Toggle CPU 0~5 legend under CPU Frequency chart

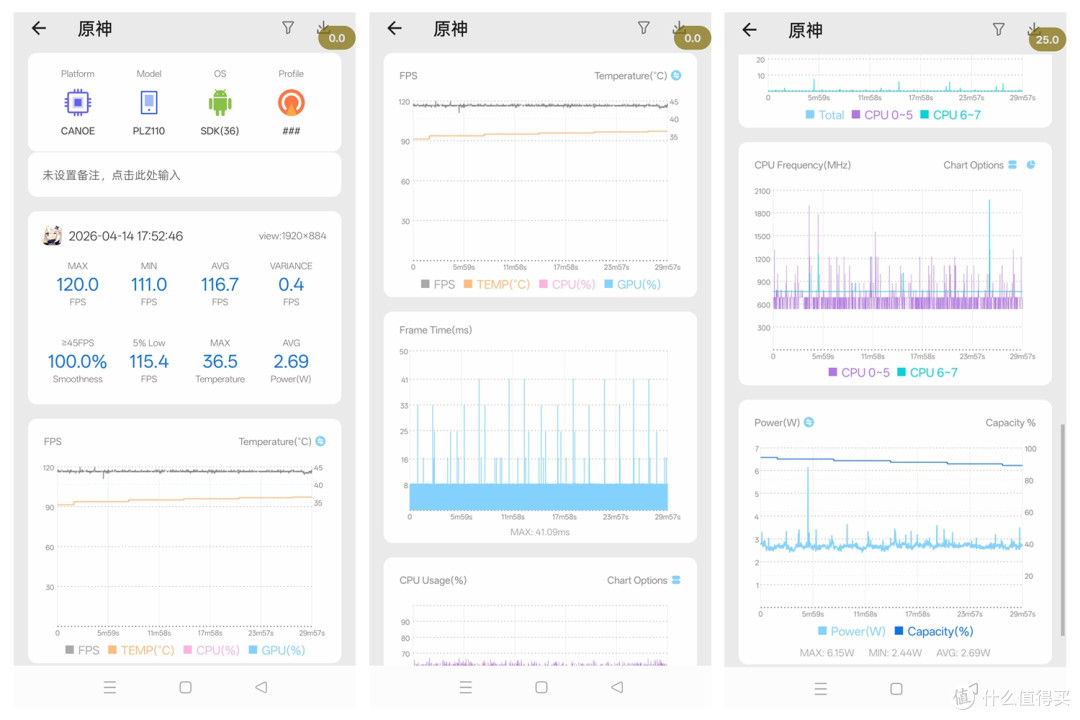[859, 372]
